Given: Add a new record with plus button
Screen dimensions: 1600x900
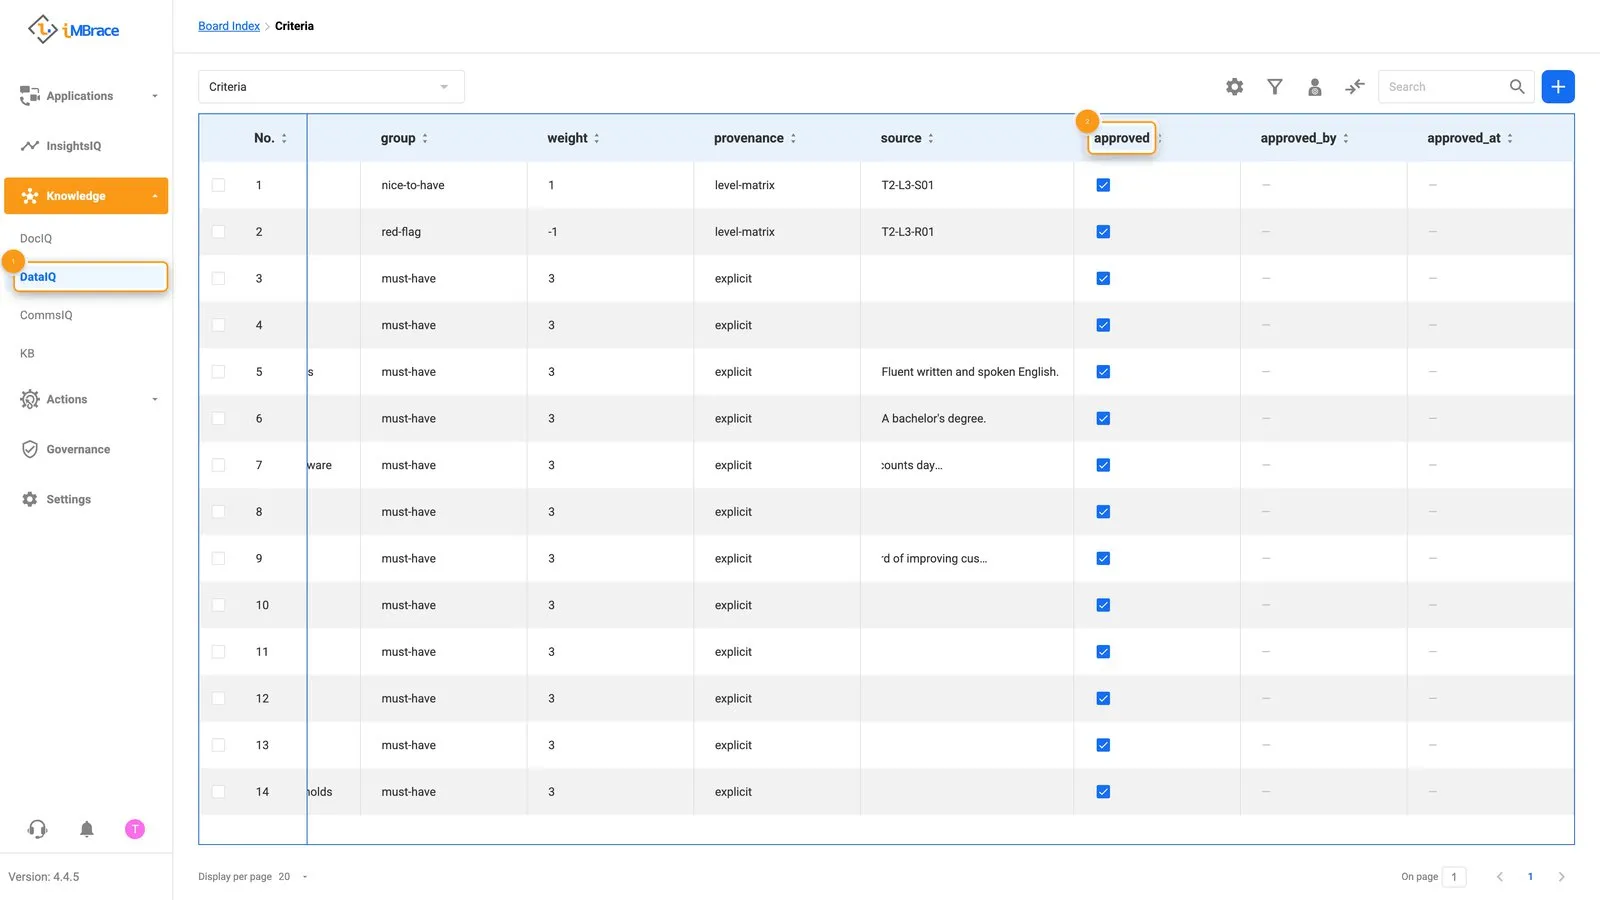Looking at the screenshot, I should coord(1558,87).
